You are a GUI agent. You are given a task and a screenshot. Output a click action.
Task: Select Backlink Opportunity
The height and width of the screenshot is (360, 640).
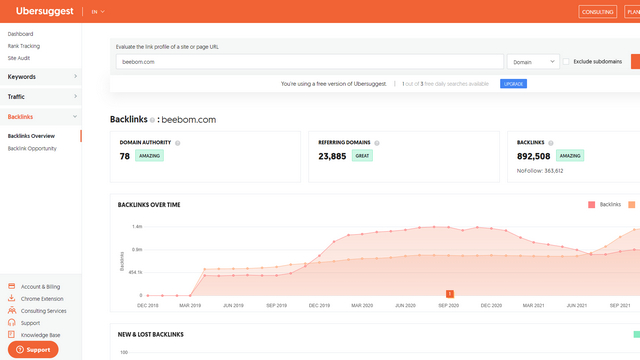click(x=32, y=149)
